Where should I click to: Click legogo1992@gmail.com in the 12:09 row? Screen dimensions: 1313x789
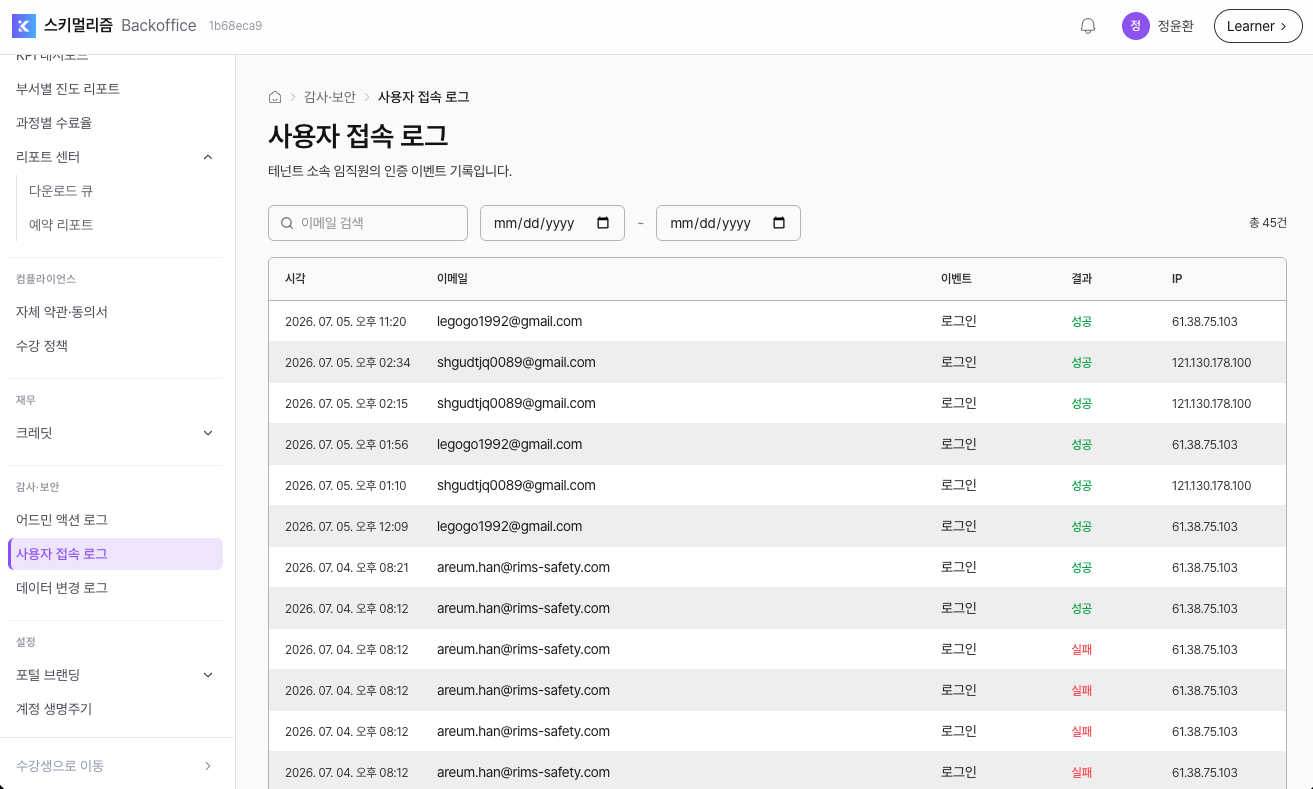point(509,526)
